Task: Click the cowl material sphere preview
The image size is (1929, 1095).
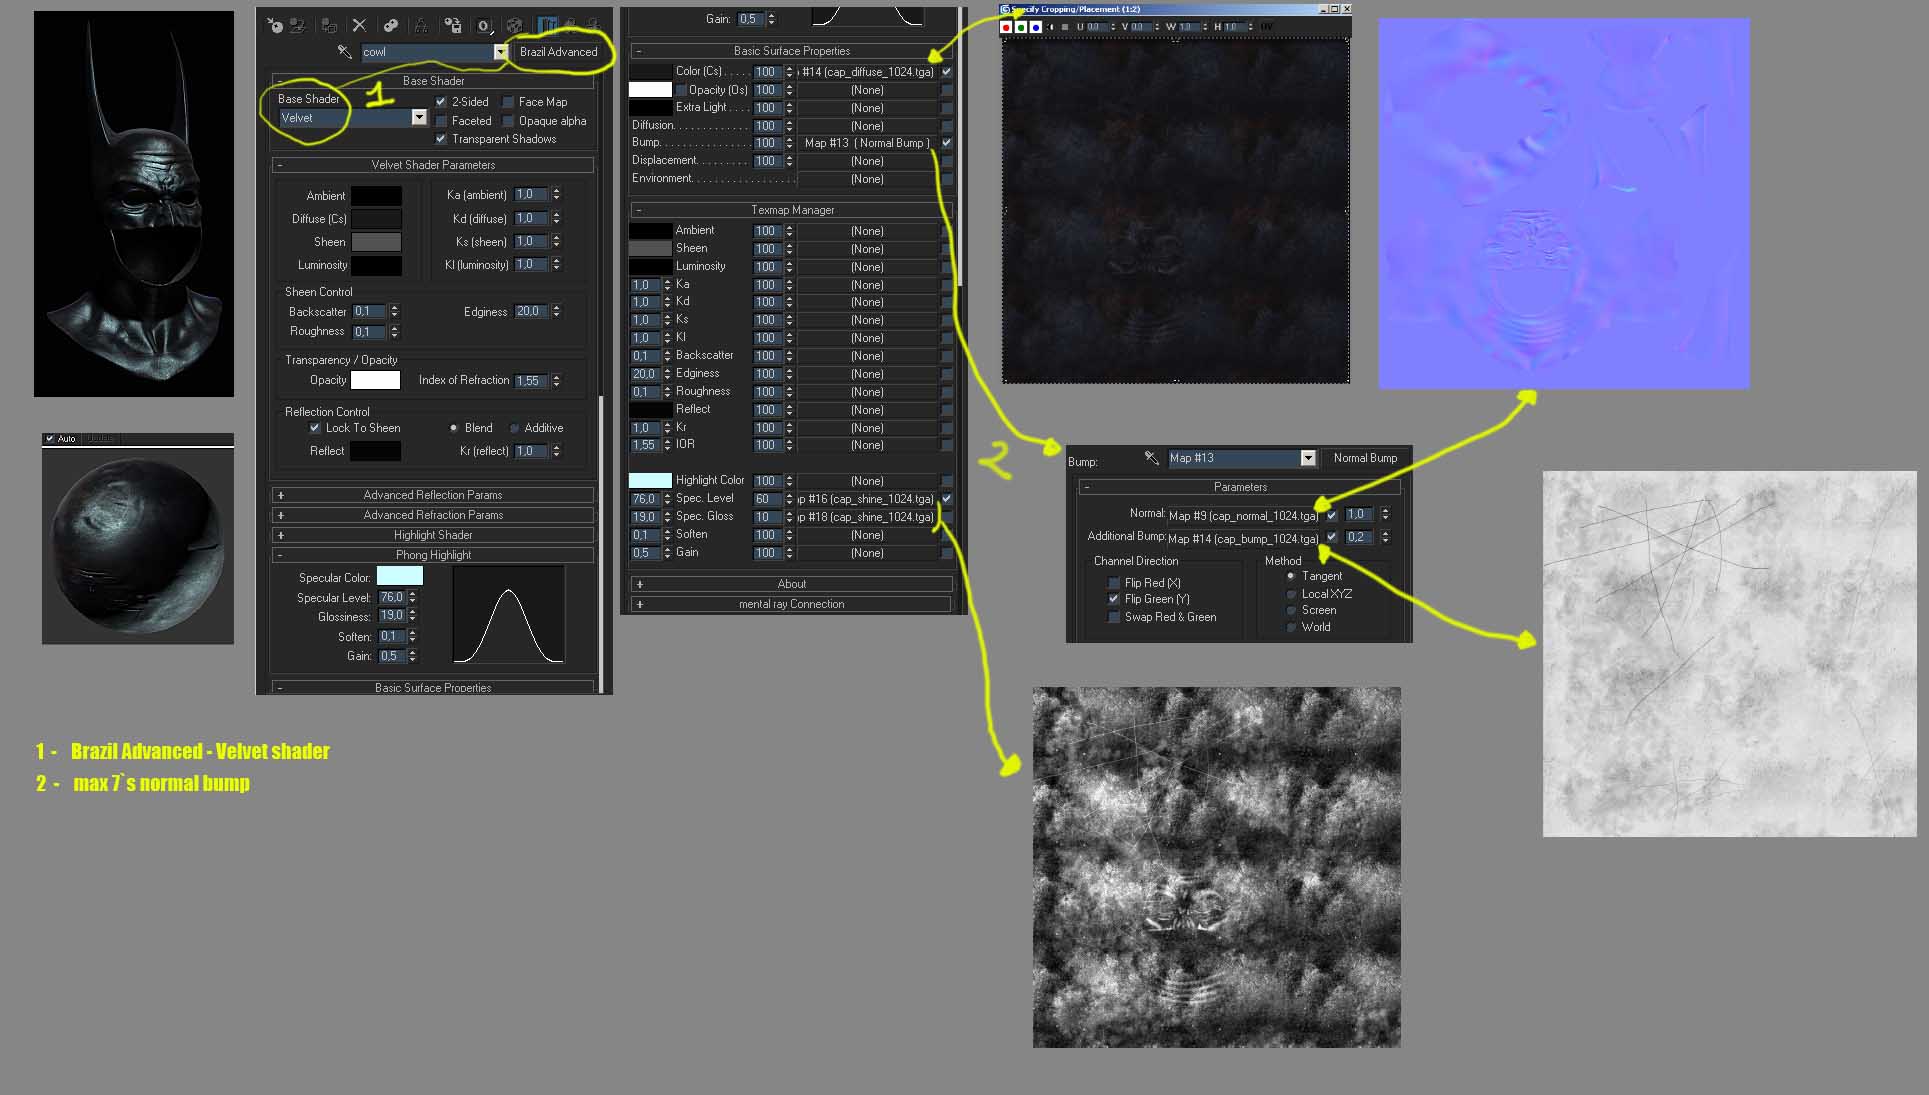Action: 137,546
